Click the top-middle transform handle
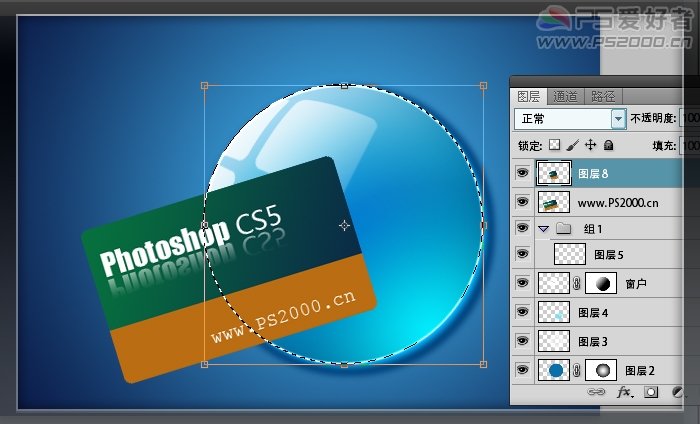Viewport: 700px width, 424px height. click(344, 85)
